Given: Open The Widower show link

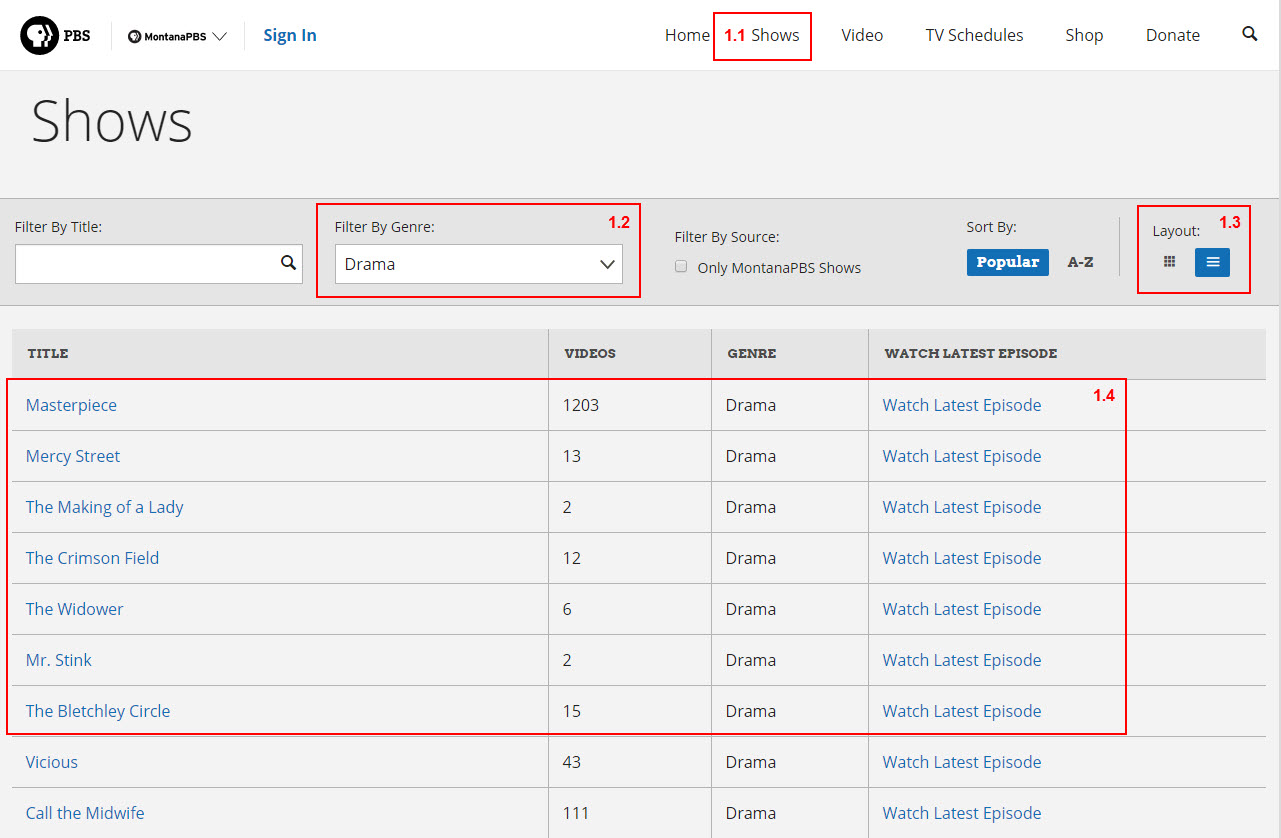Looking at the screenshot, I should pos(75,609).
